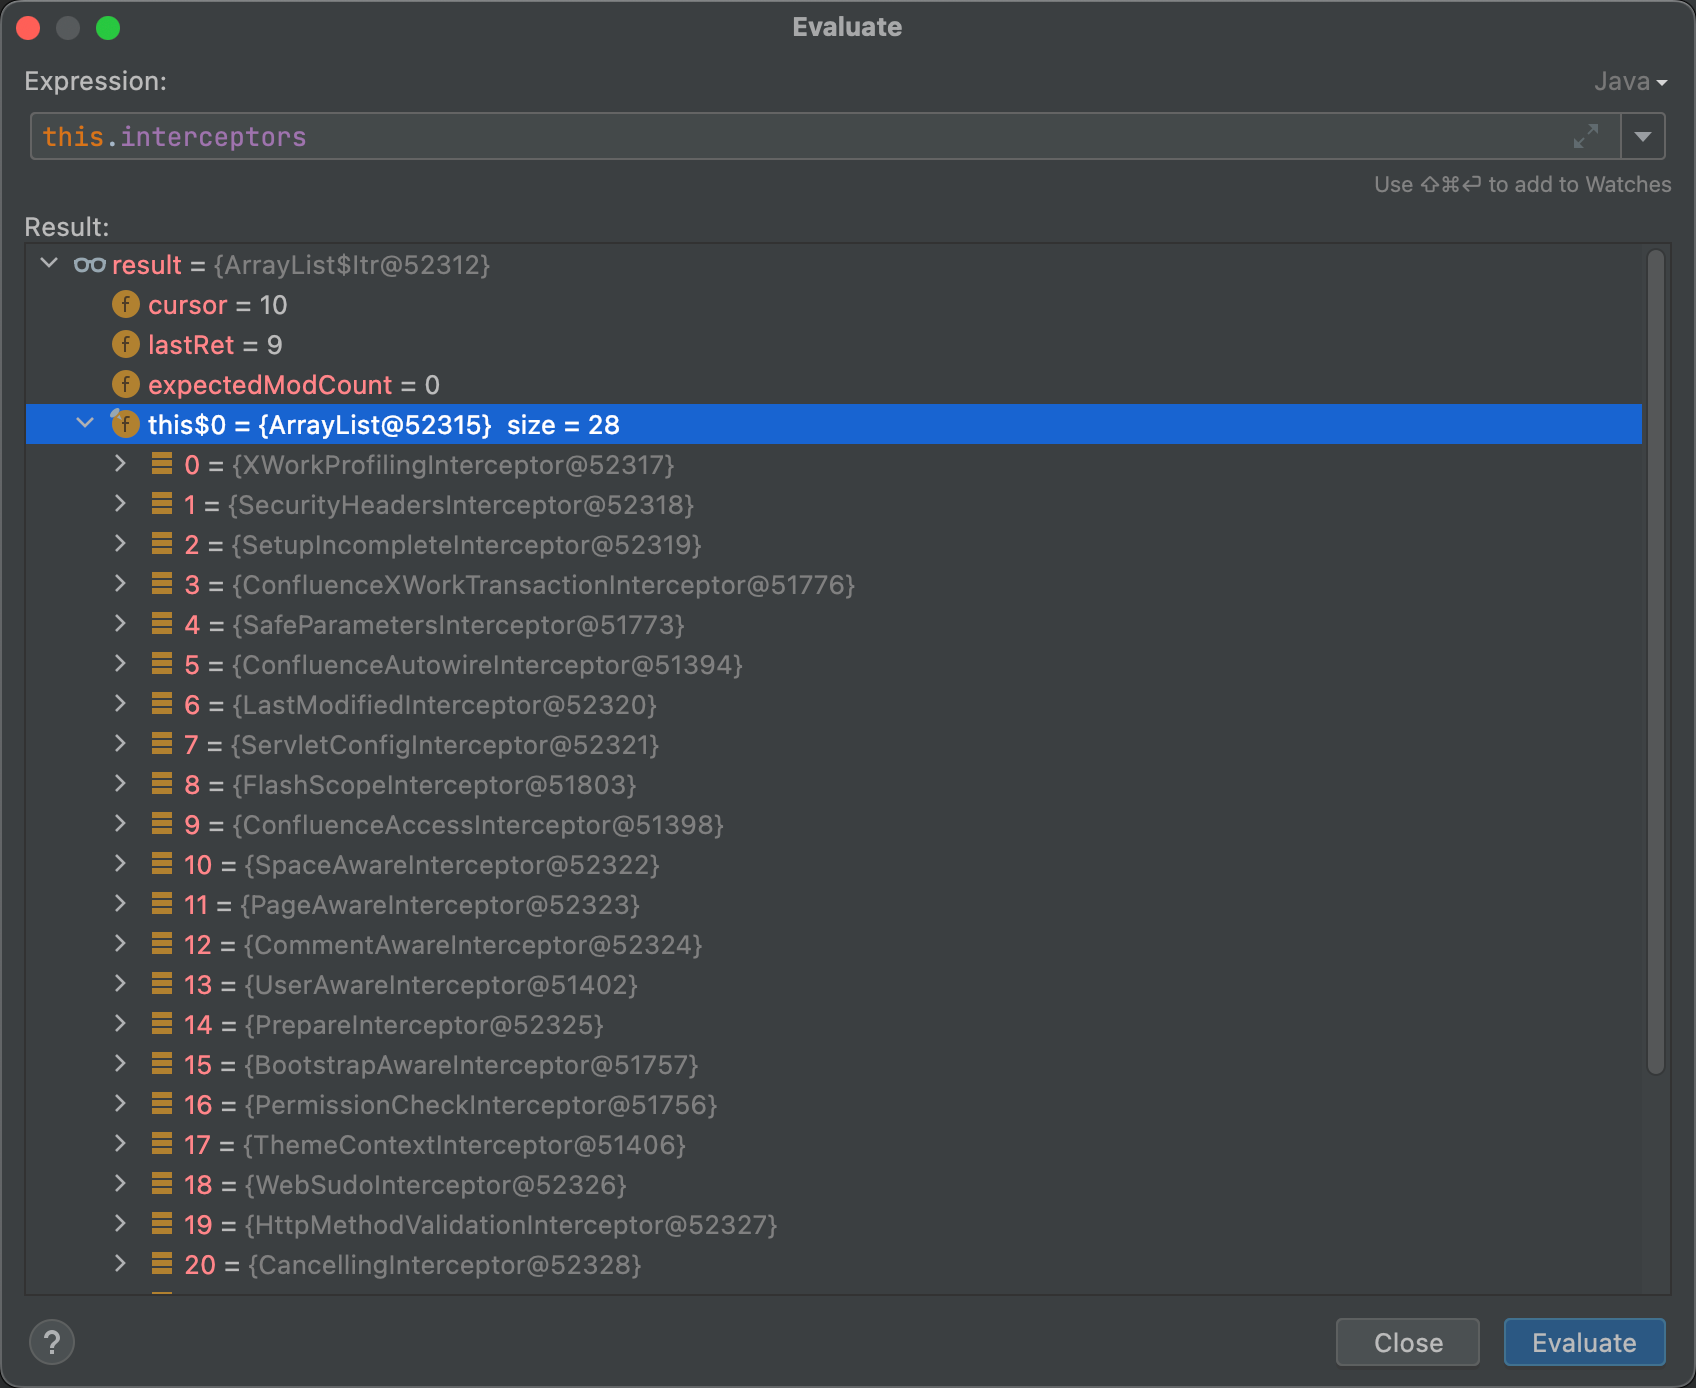
Task: Open the expression history dropdown arrow
Action: point(1643,136)
